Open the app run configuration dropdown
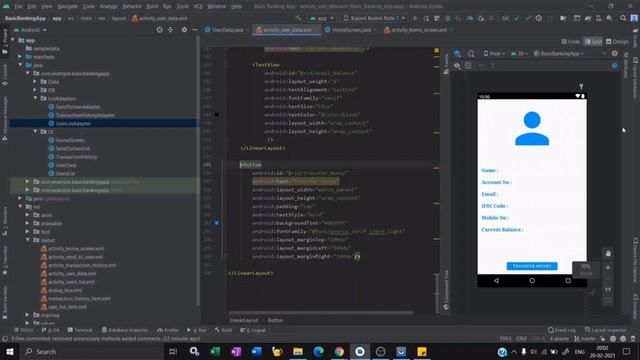 (322, 18)
